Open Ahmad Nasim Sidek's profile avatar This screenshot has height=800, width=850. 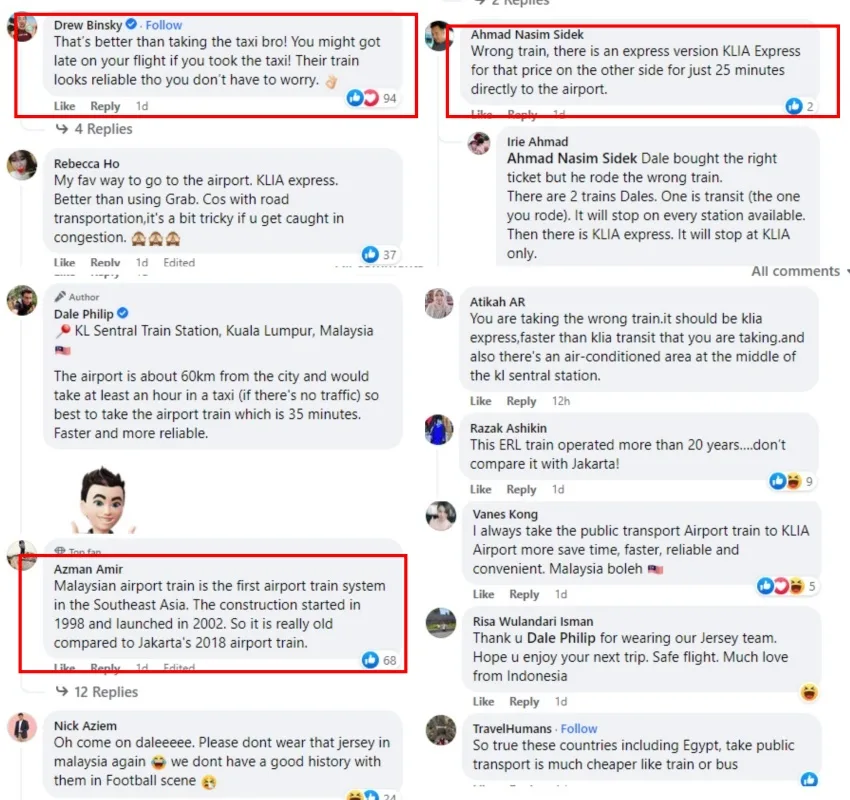click(x=442, y=36)
